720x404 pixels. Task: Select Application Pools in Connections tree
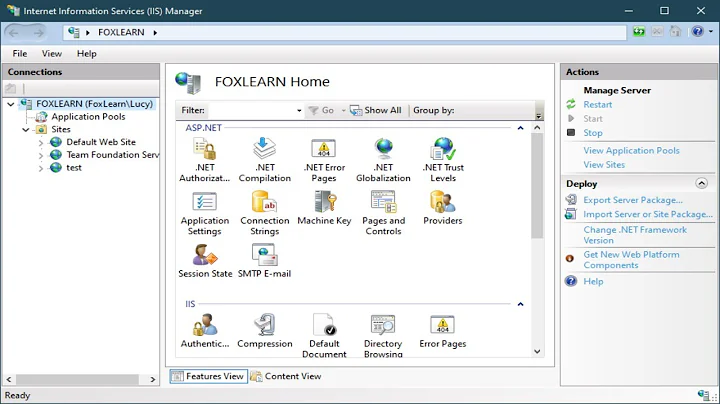(x=88, y=117)
